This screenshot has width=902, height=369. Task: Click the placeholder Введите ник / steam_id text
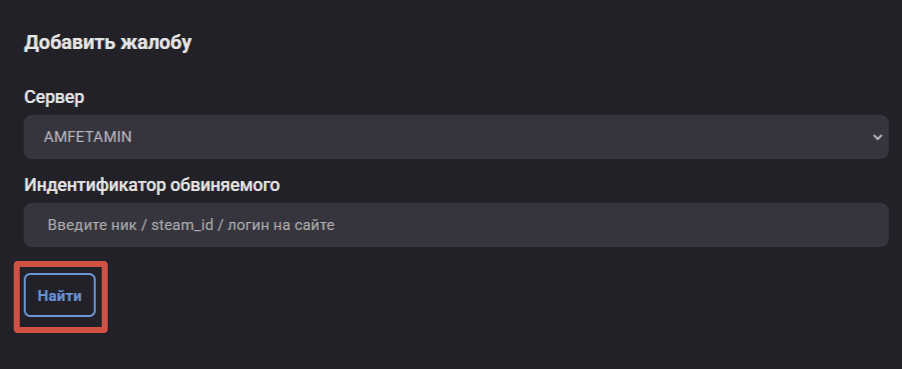[x=130, y=225]
